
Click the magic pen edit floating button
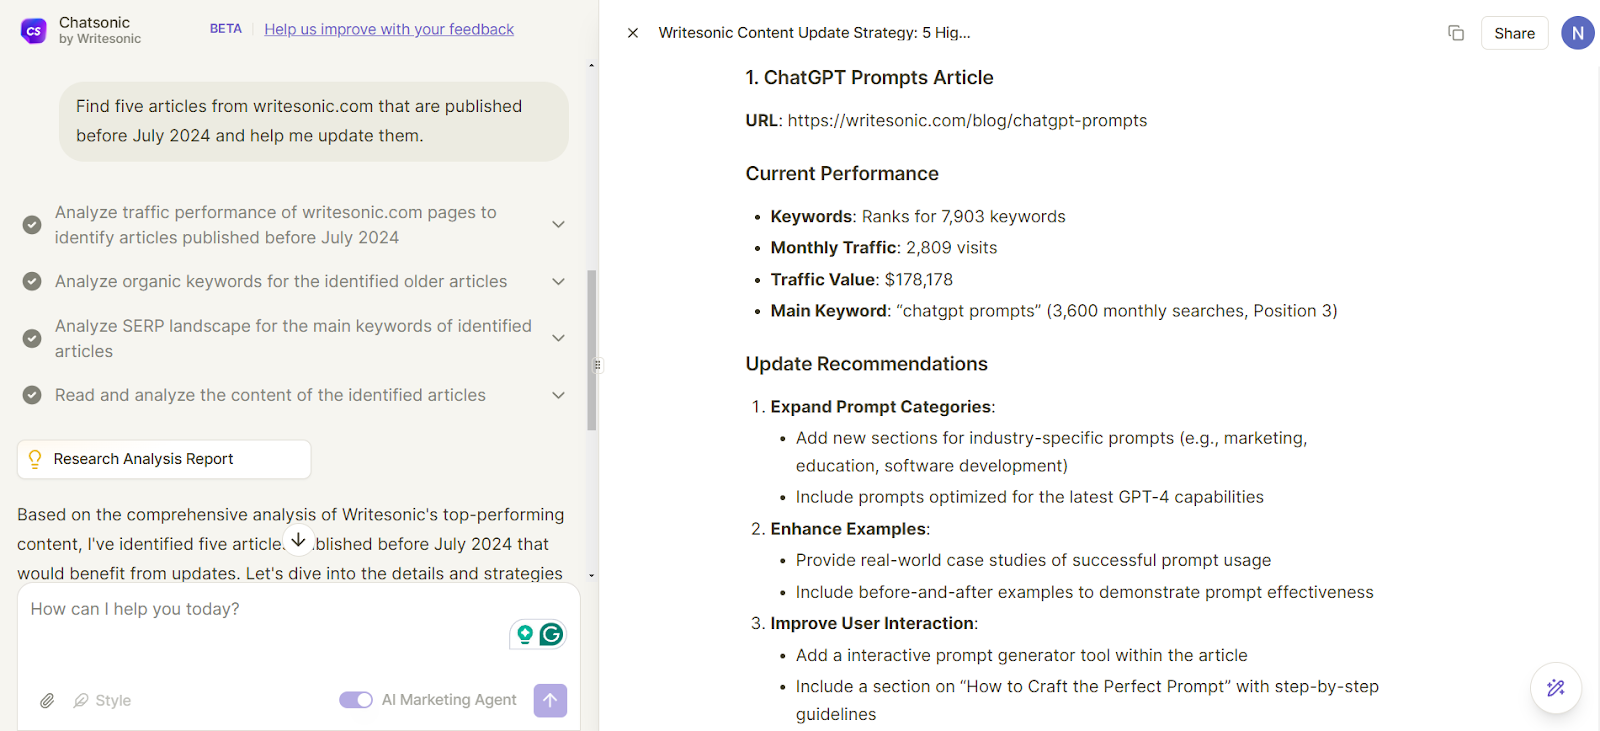click(1556, 688)
